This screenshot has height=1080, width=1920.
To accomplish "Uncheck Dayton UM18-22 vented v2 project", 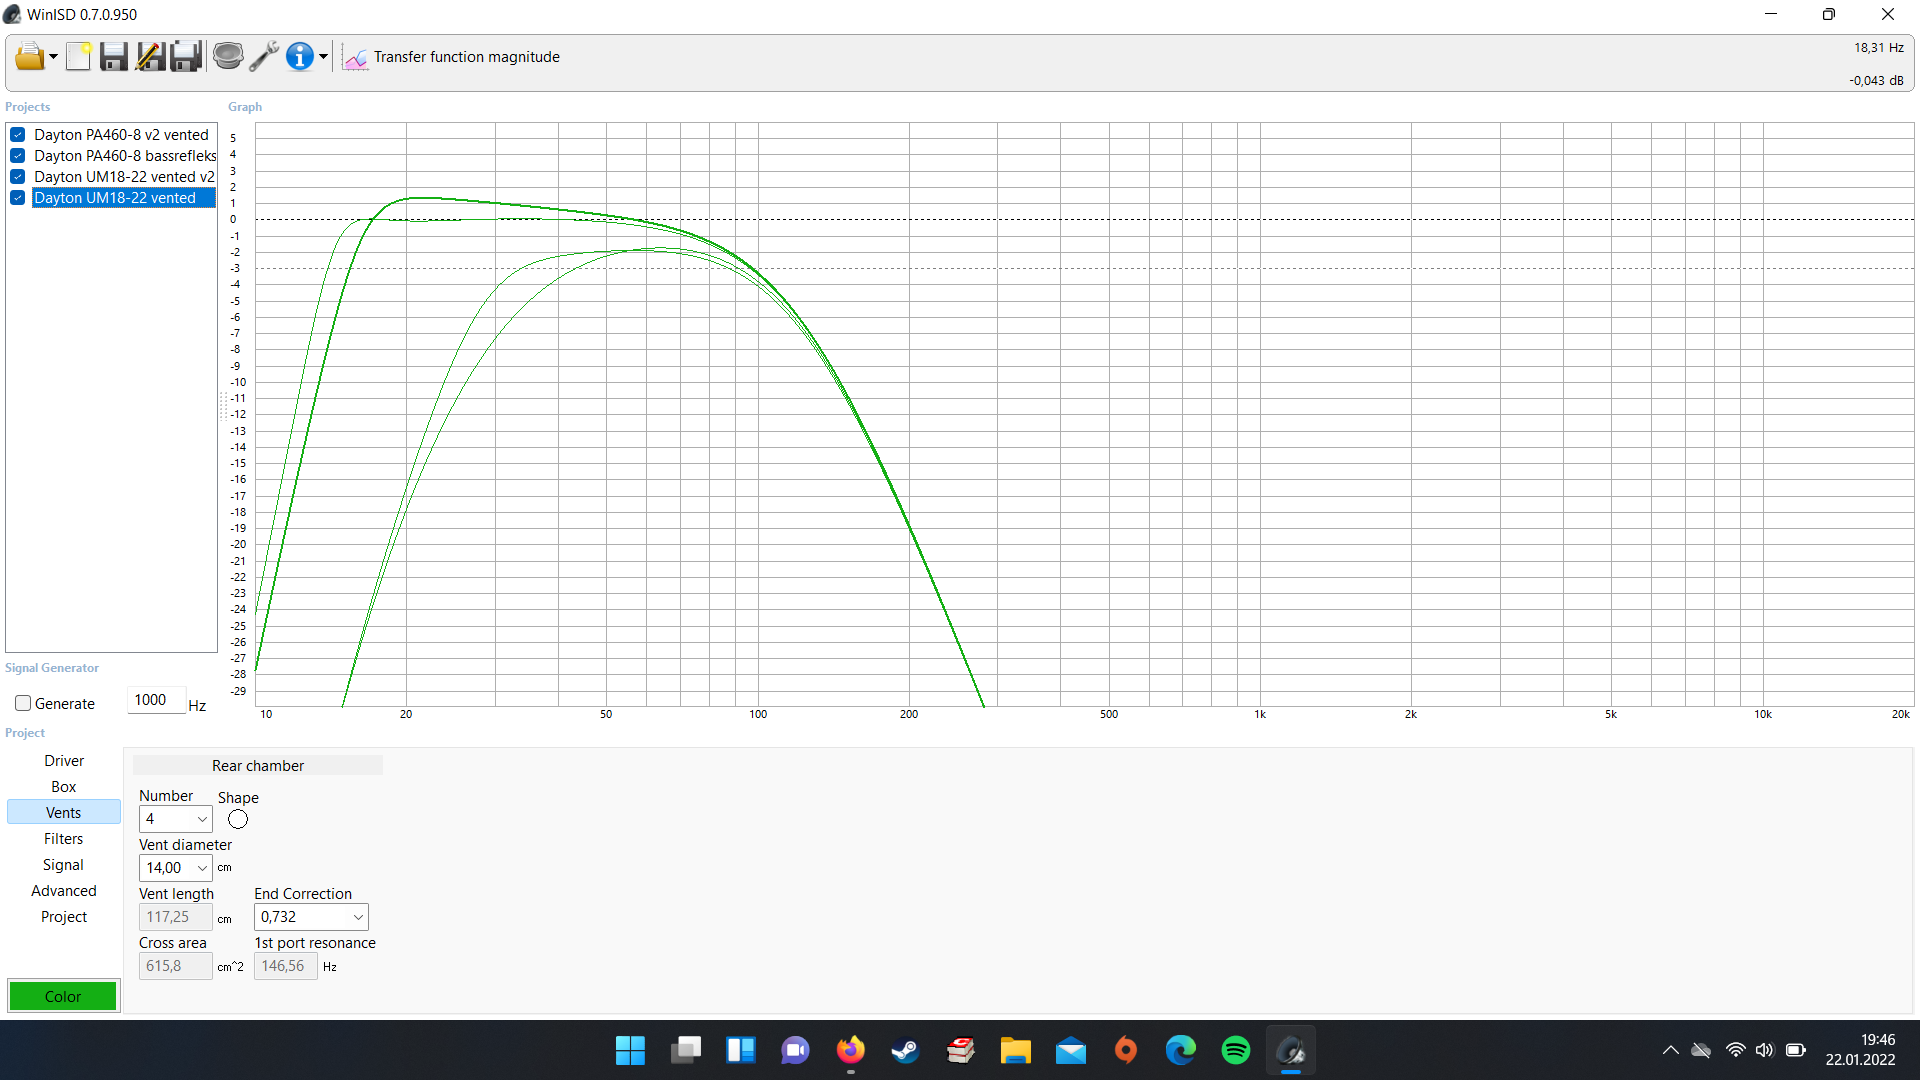I will [x=18, y=177].
